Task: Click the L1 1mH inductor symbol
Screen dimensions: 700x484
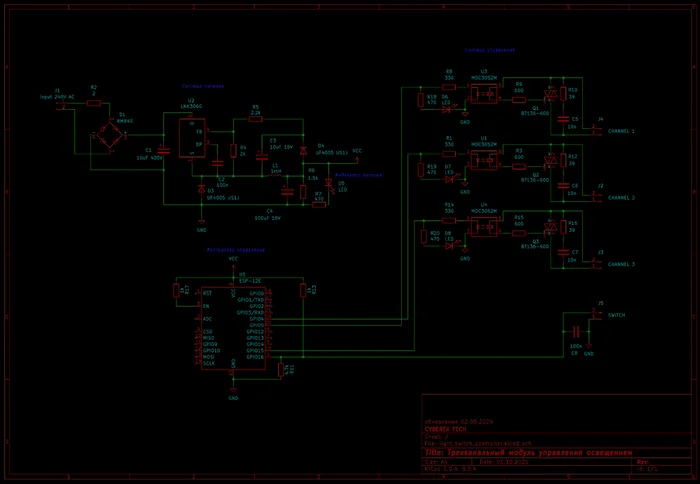Action: [276, 176]
